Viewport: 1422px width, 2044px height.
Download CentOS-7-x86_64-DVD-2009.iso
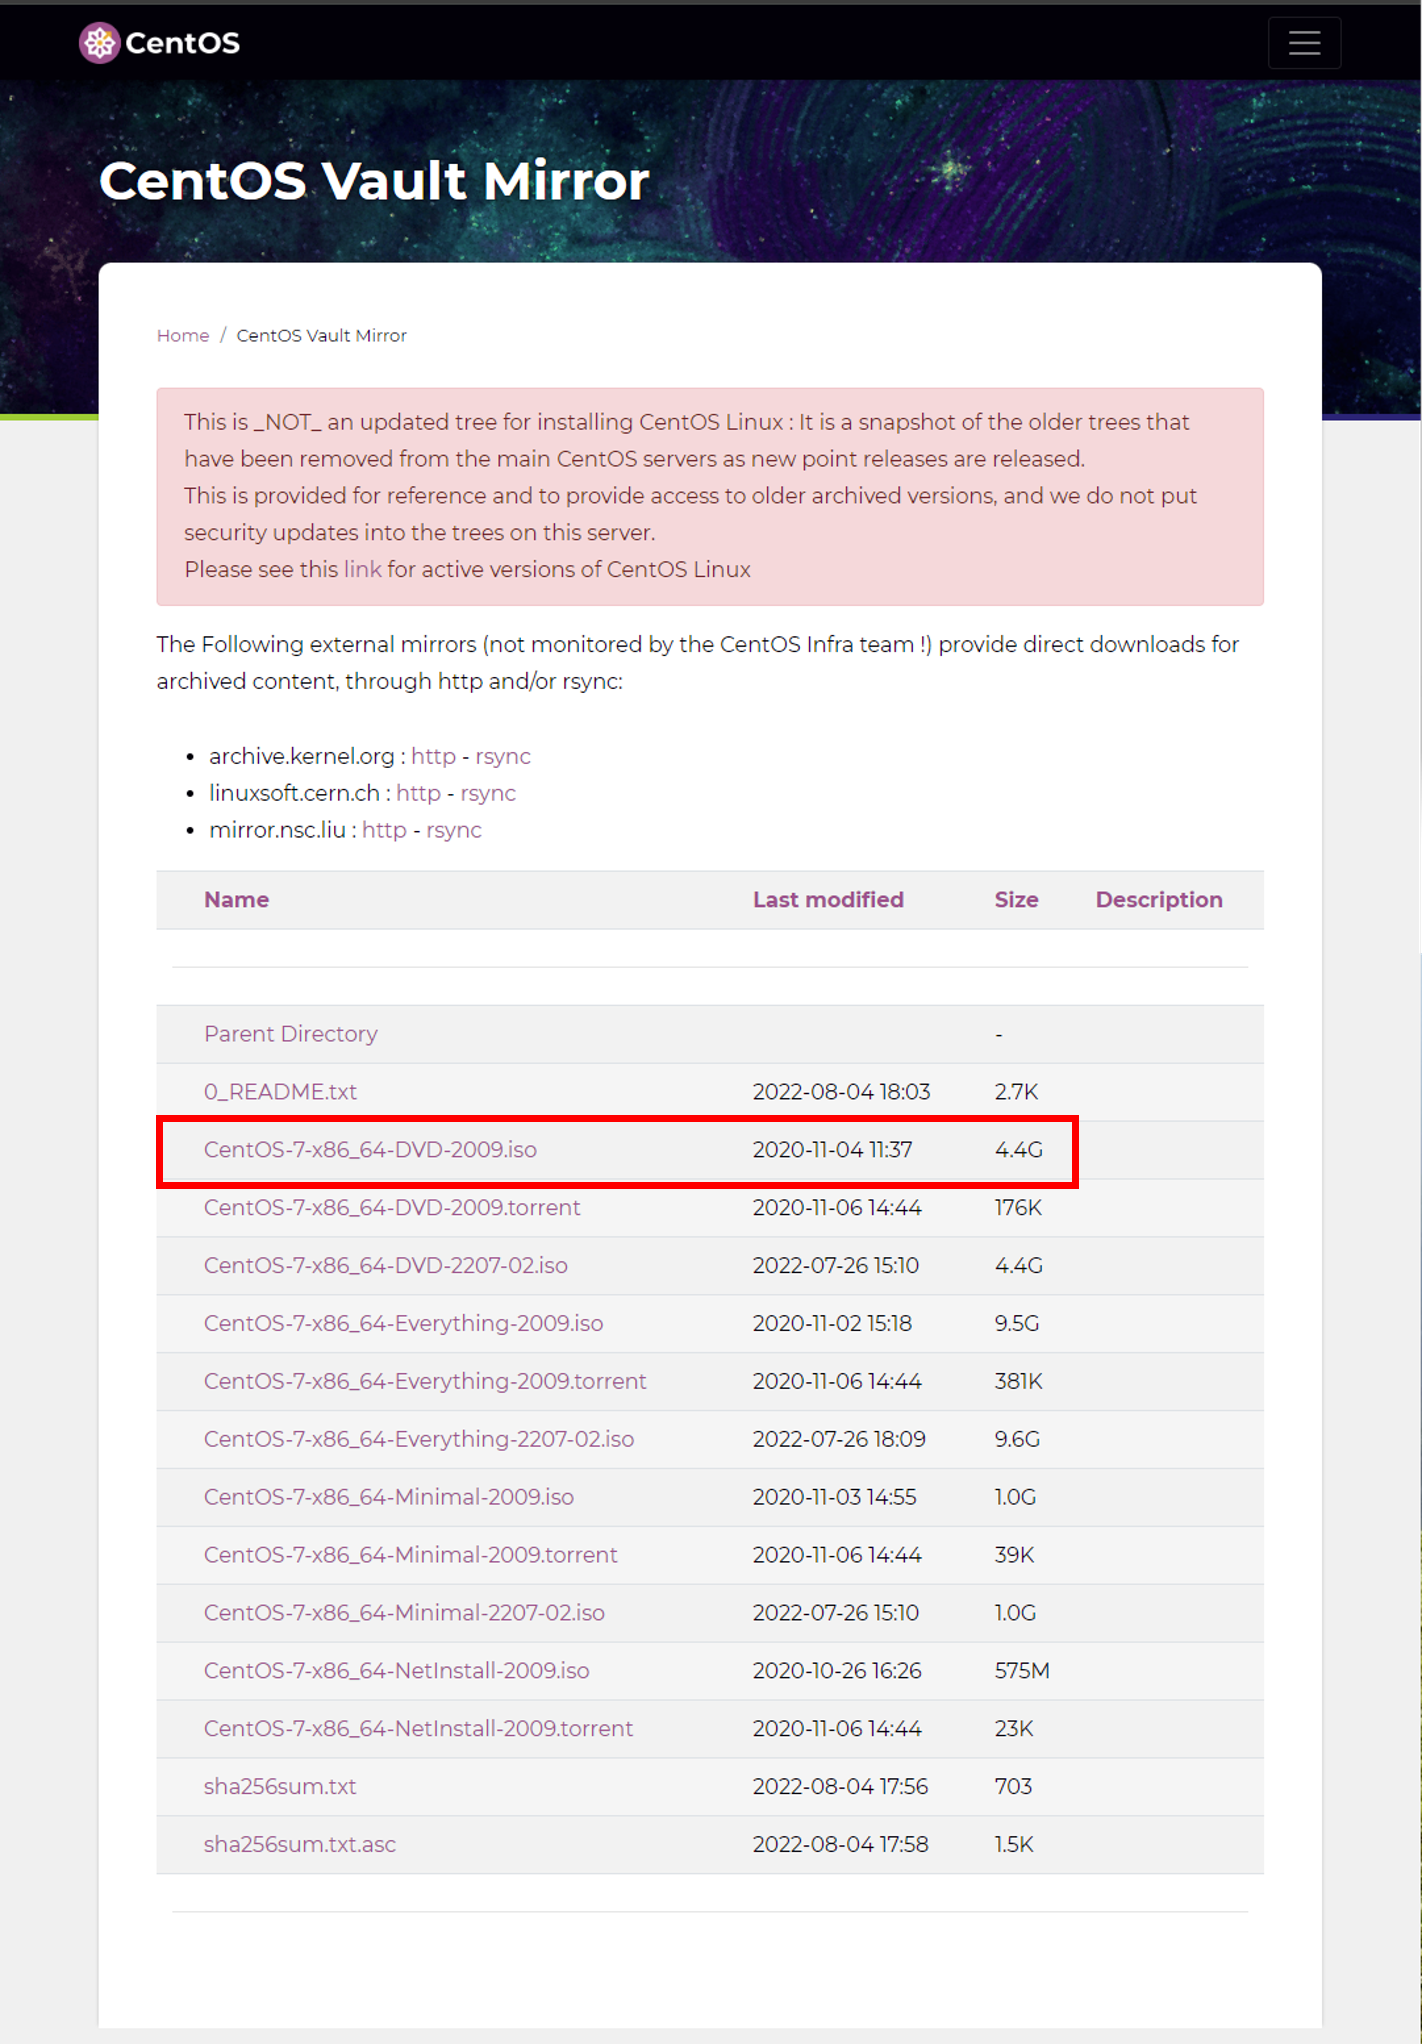click(370, 1150)
